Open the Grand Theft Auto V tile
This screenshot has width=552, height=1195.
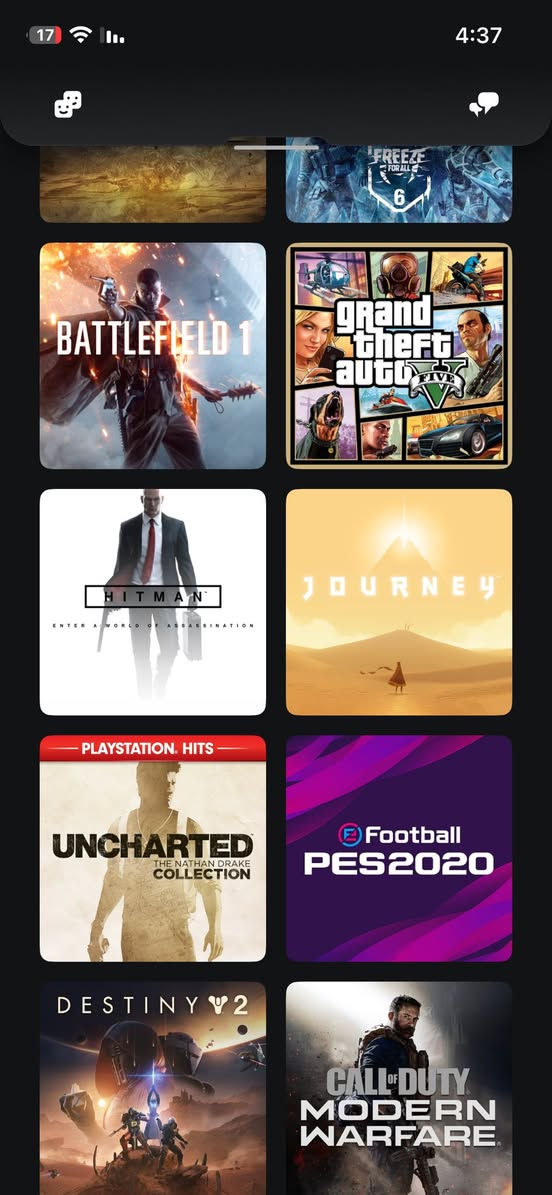(x=399, y=355)
